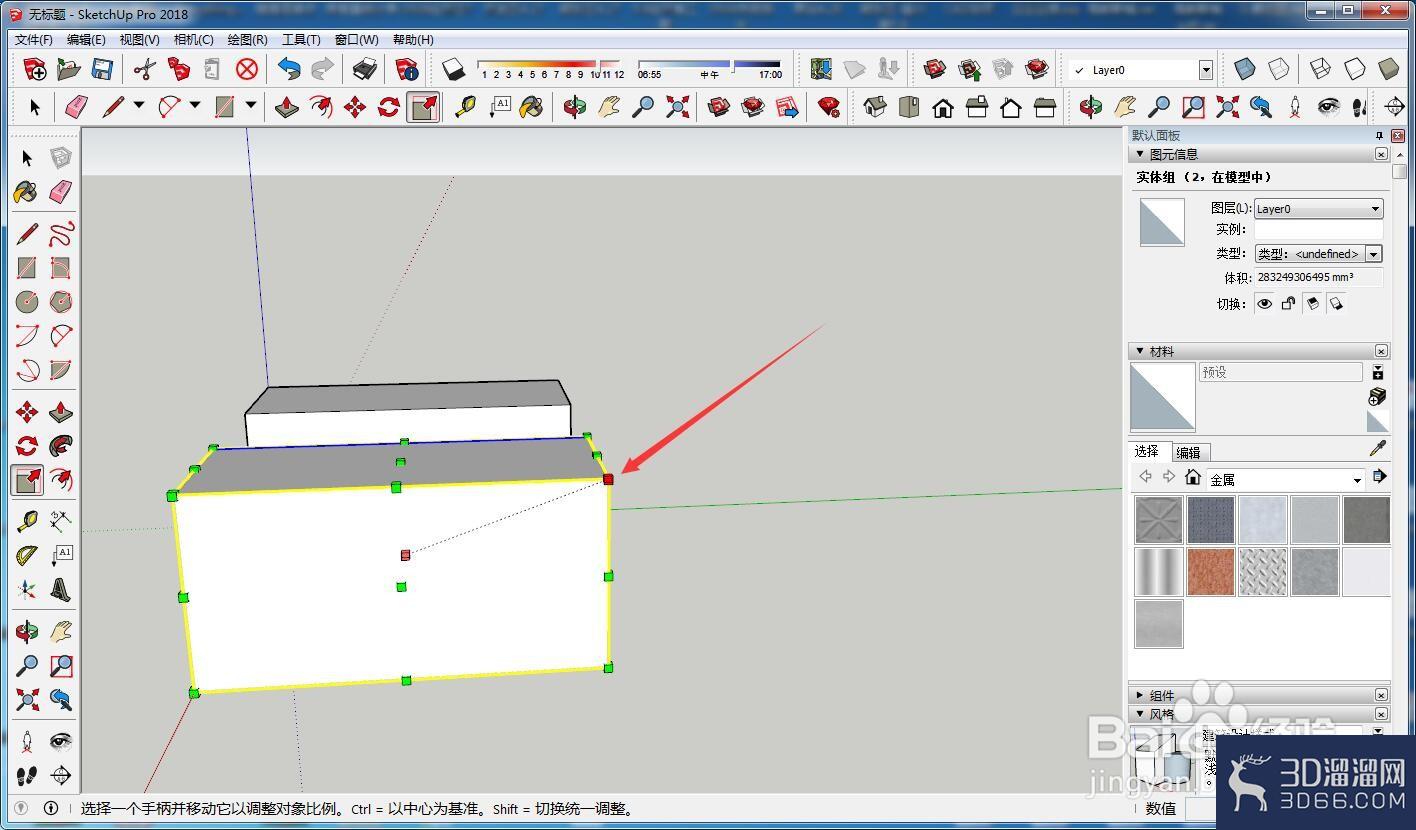Select the Eraser tool in top toolbar
This screenshot has height=830, width=1416.
tap(77, 107)
